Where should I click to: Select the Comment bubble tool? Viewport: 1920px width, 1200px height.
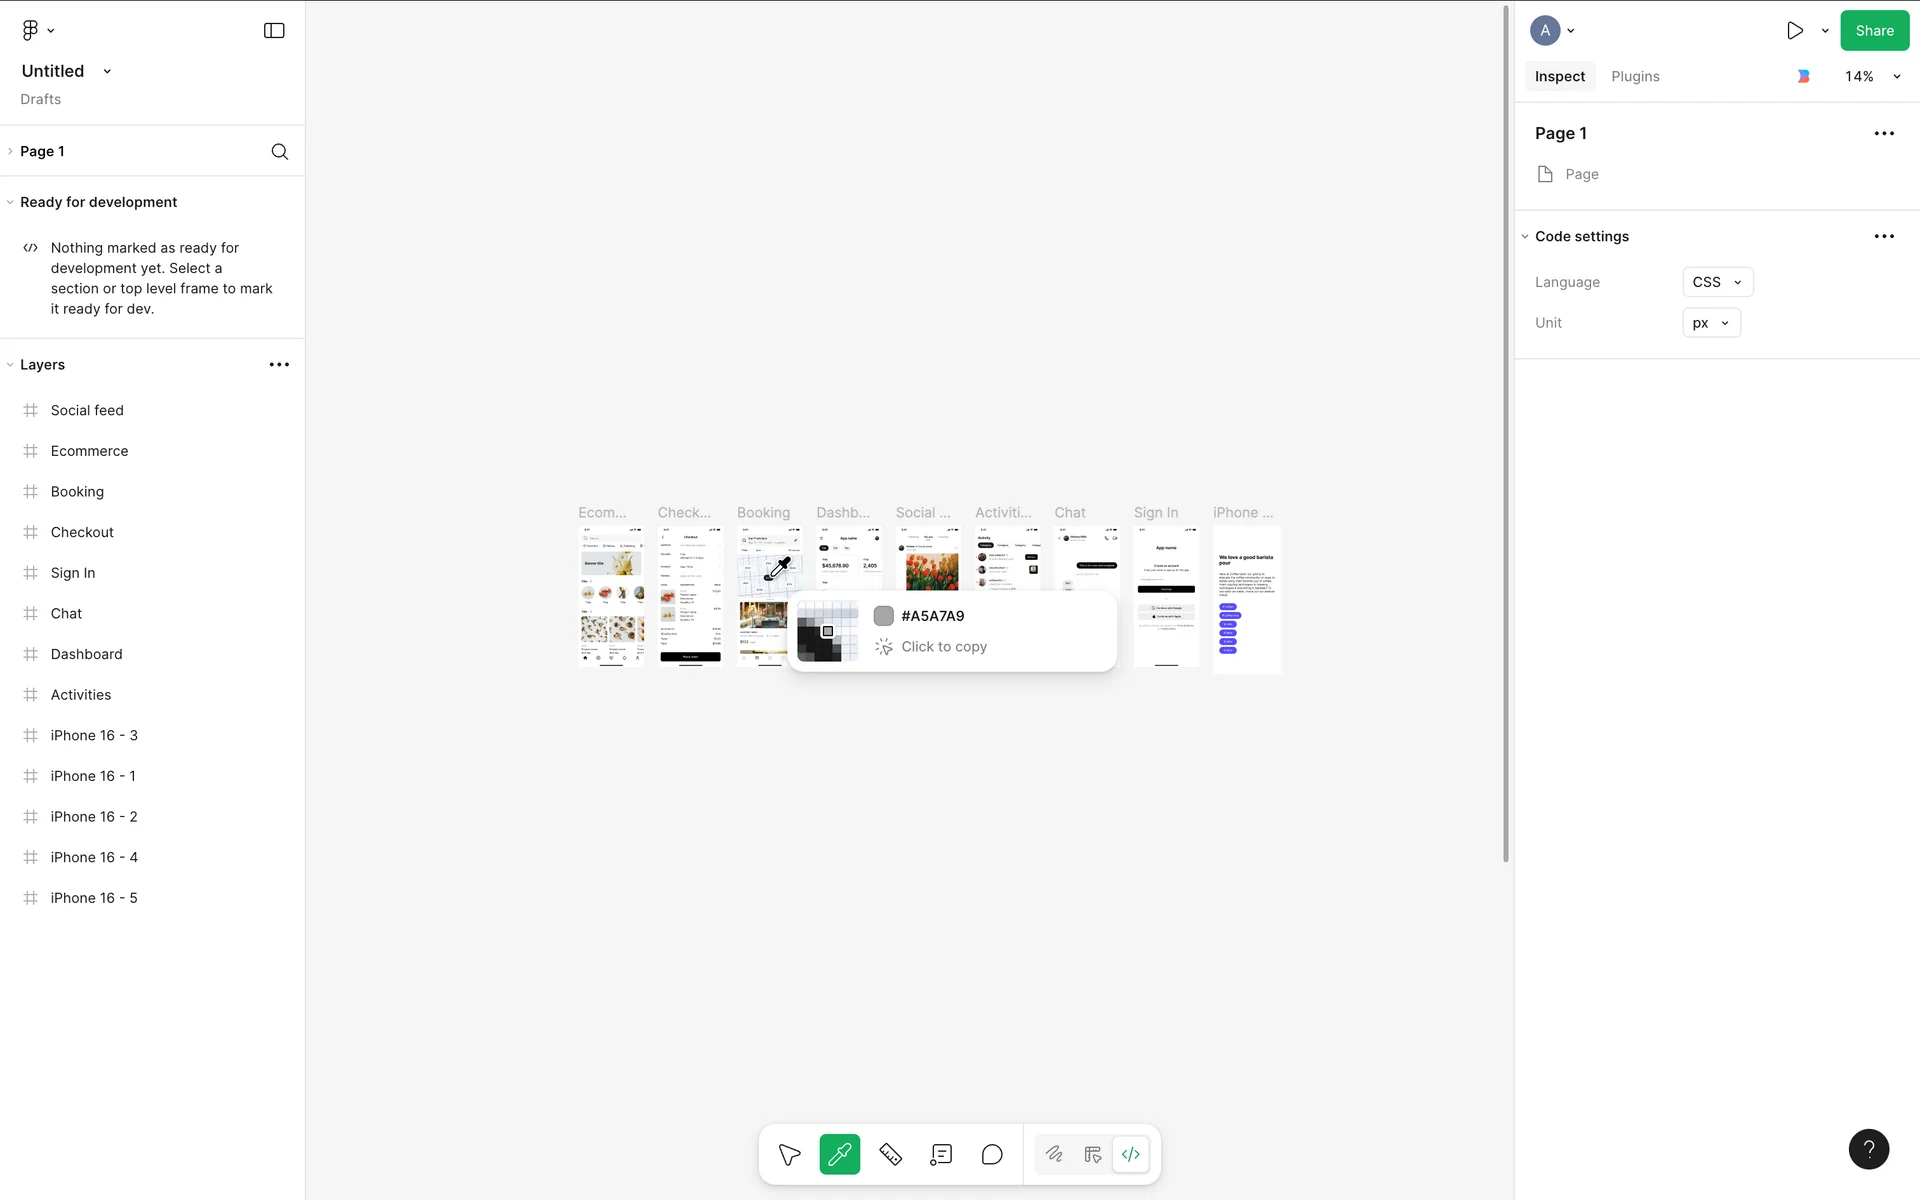pos(992,1155)
